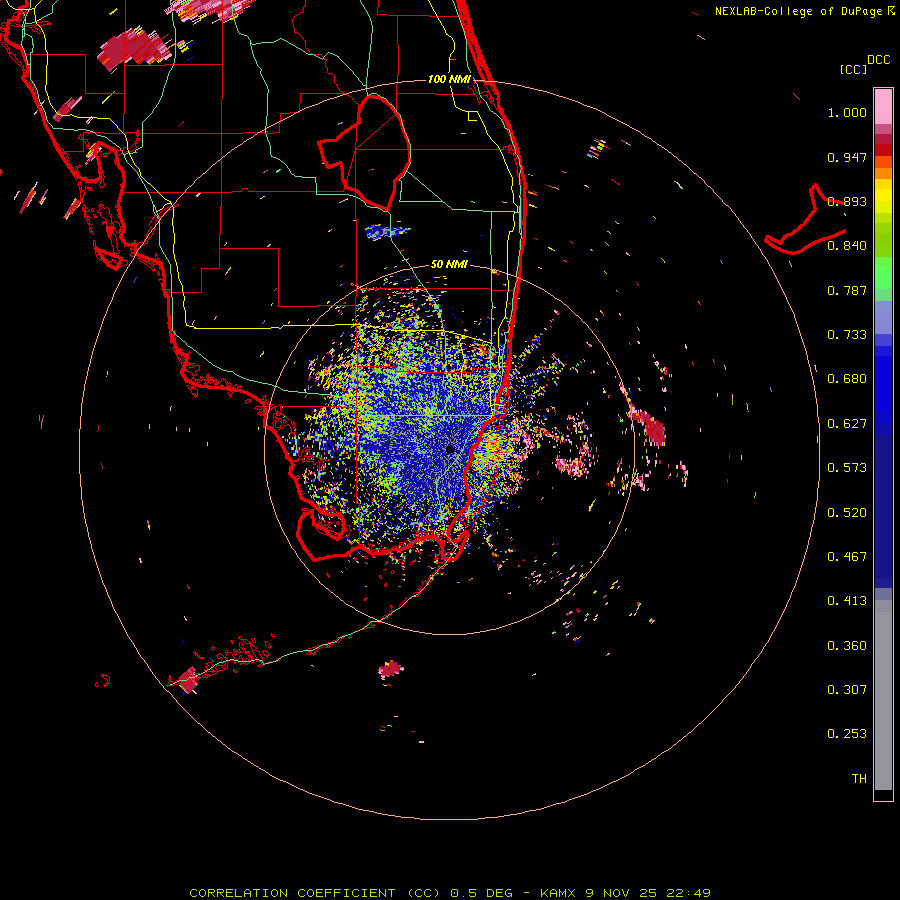Click the Correlation Coefficient KAMX caption text
The image size is (900, 900).
(x=450, y=893)
